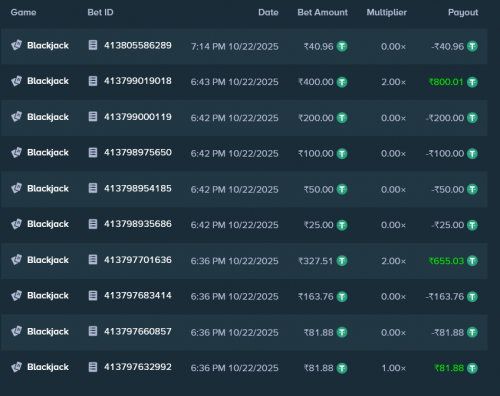Click the green ₹800.01 payout value
Image resolution: width=500 pixels, height=396 pixels.
tap(446, 82)
